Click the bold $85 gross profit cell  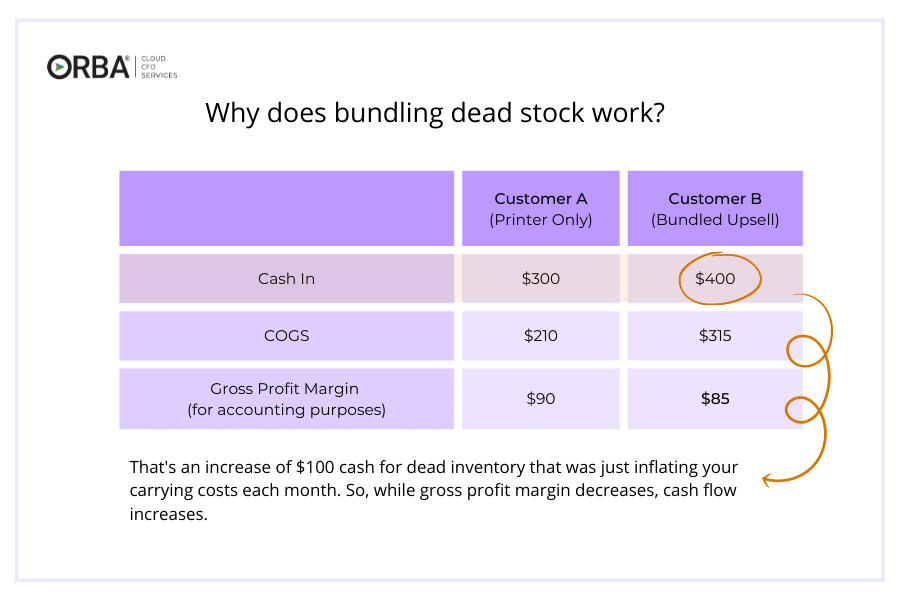715,399
